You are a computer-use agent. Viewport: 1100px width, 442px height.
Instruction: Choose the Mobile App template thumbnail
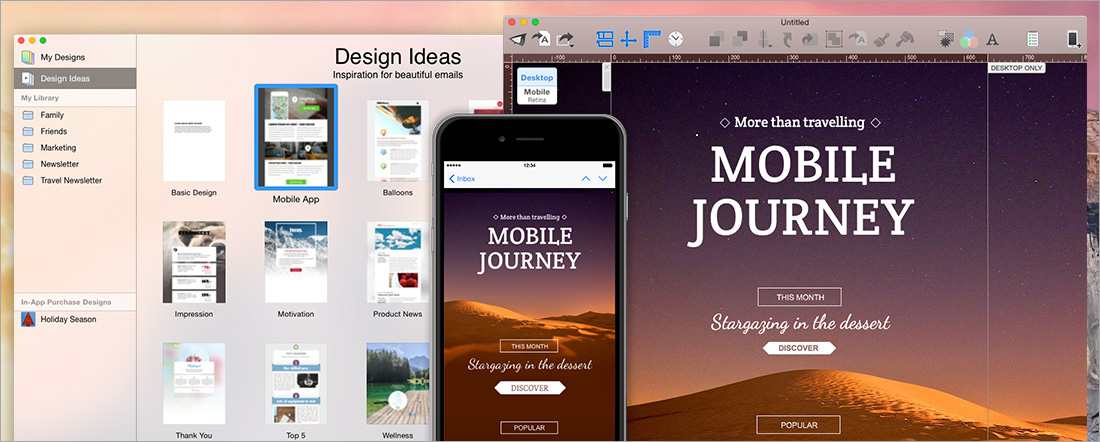point(296,137)
